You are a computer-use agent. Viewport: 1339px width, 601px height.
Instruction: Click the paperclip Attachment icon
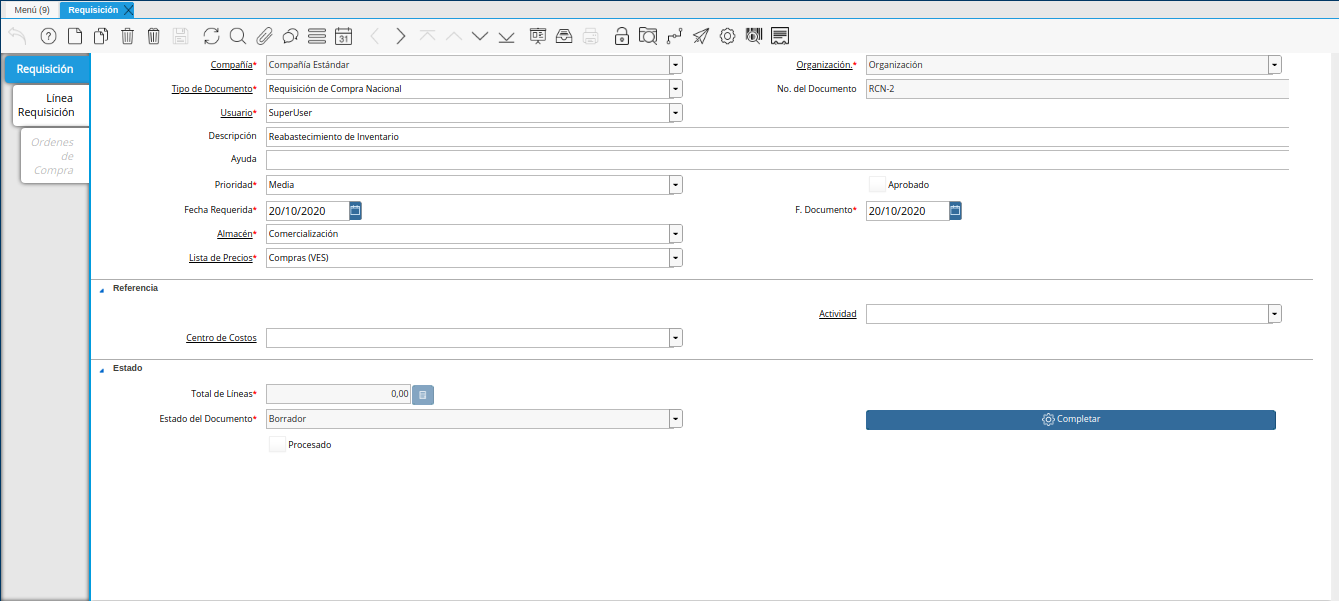pyautogui.click(x=264, y=37)
